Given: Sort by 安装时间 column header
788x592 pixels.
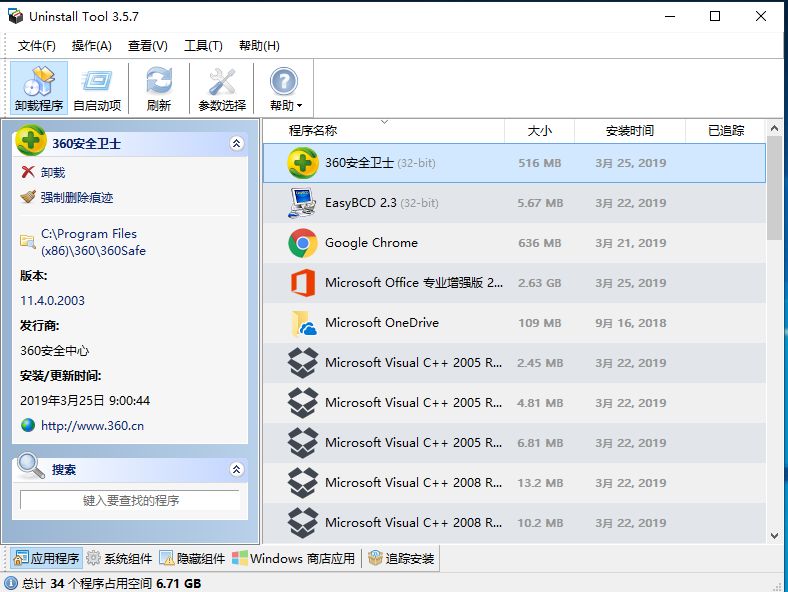Looking at the screenshot, I should 630,131.
